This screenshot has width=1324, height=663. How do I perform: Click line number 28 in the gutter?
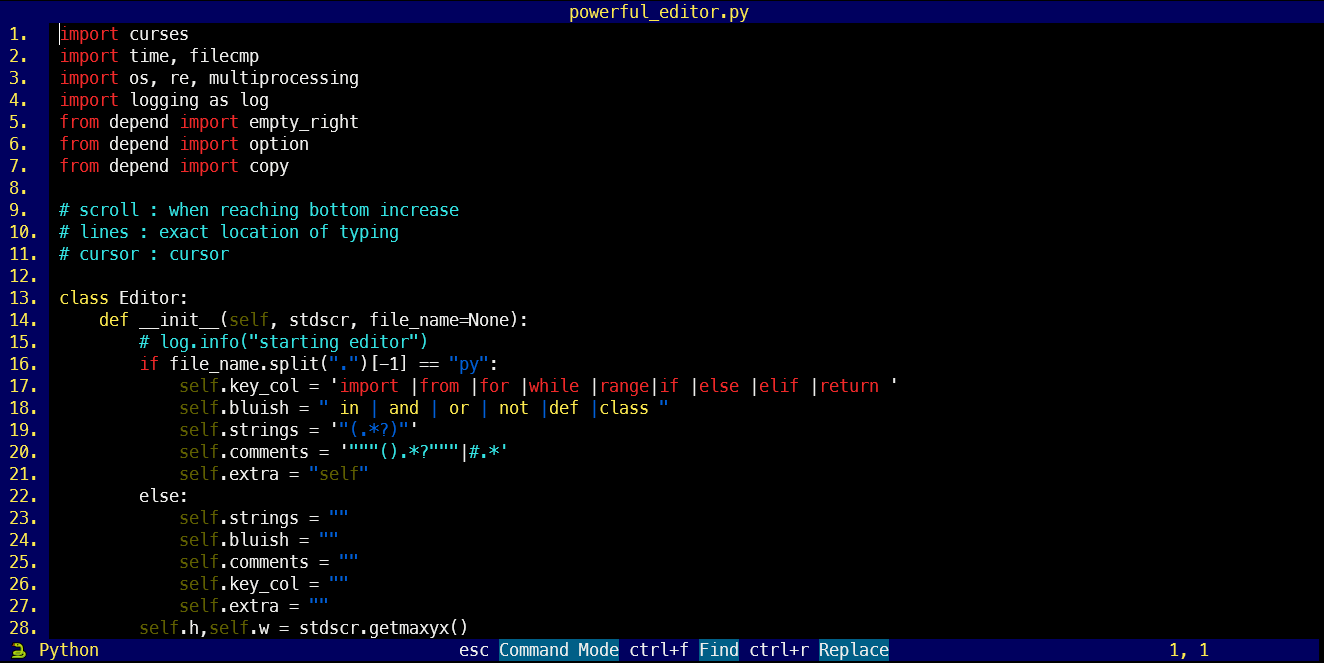click(x=24, y=628)
